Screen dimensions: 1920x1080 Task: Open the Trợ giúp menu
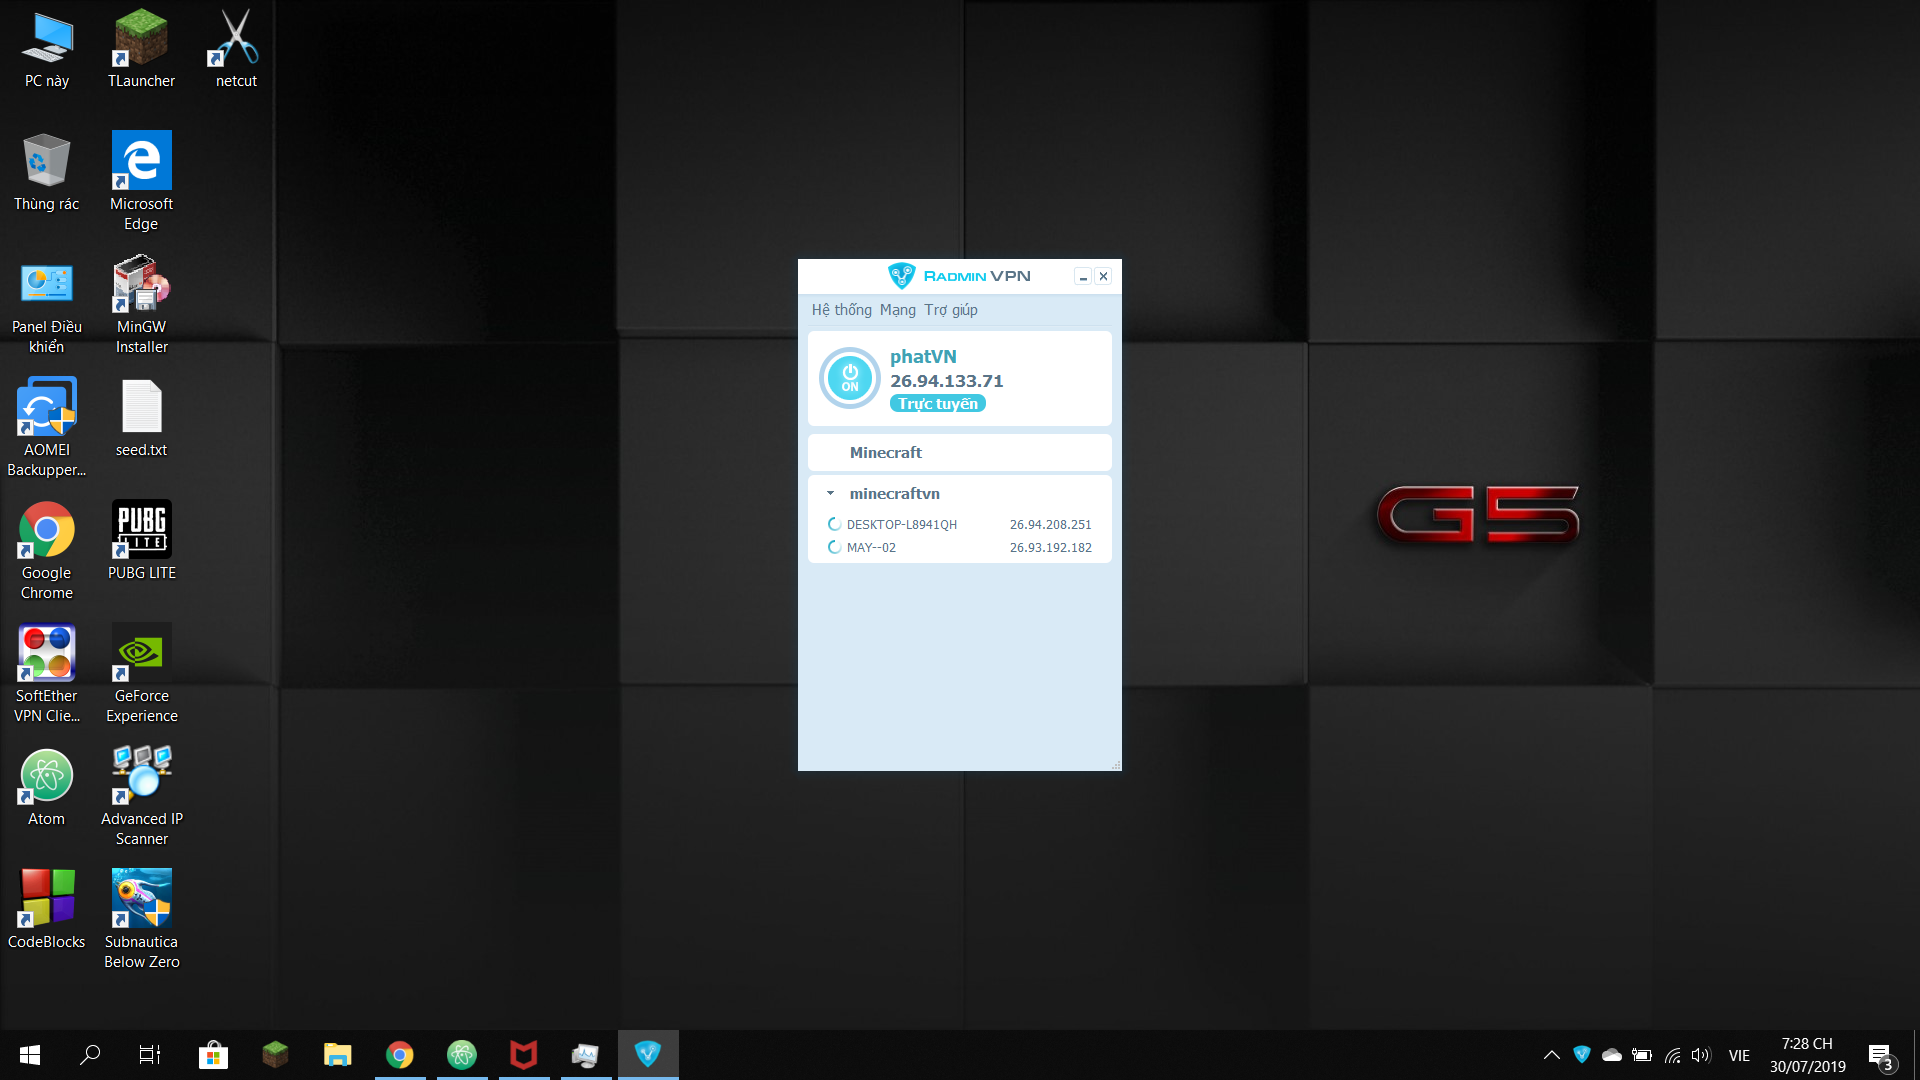pos(950,310)
